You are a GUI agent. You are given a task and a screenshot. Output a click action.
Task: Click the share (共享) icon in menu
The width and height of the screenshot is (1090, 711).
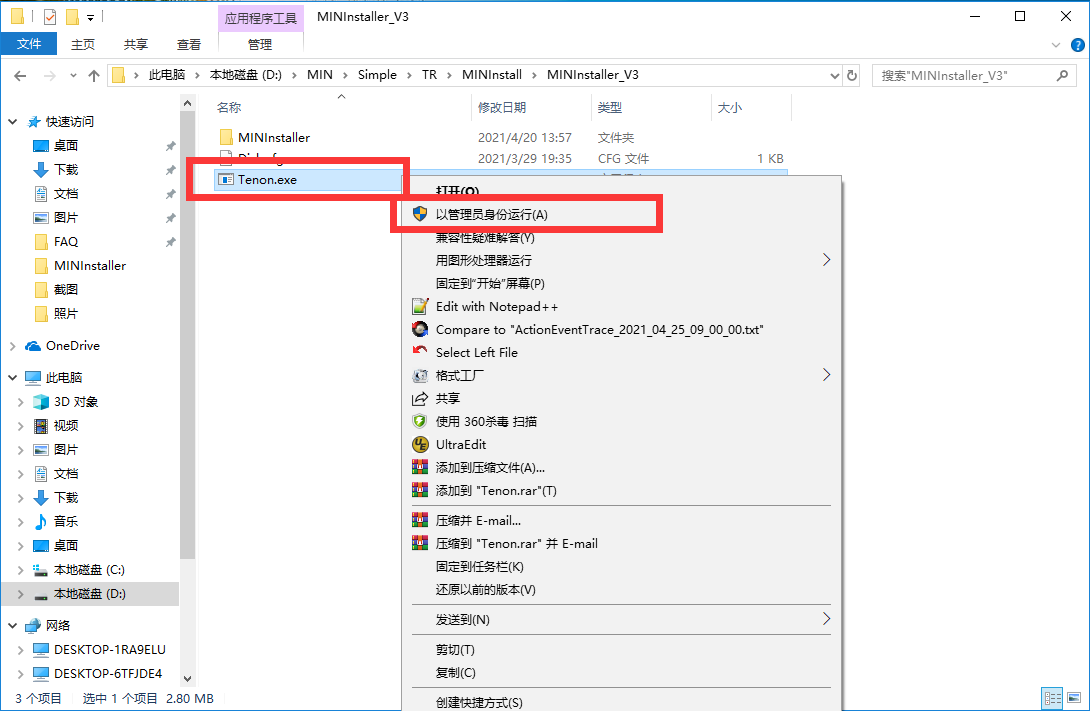tap(420, 399)
